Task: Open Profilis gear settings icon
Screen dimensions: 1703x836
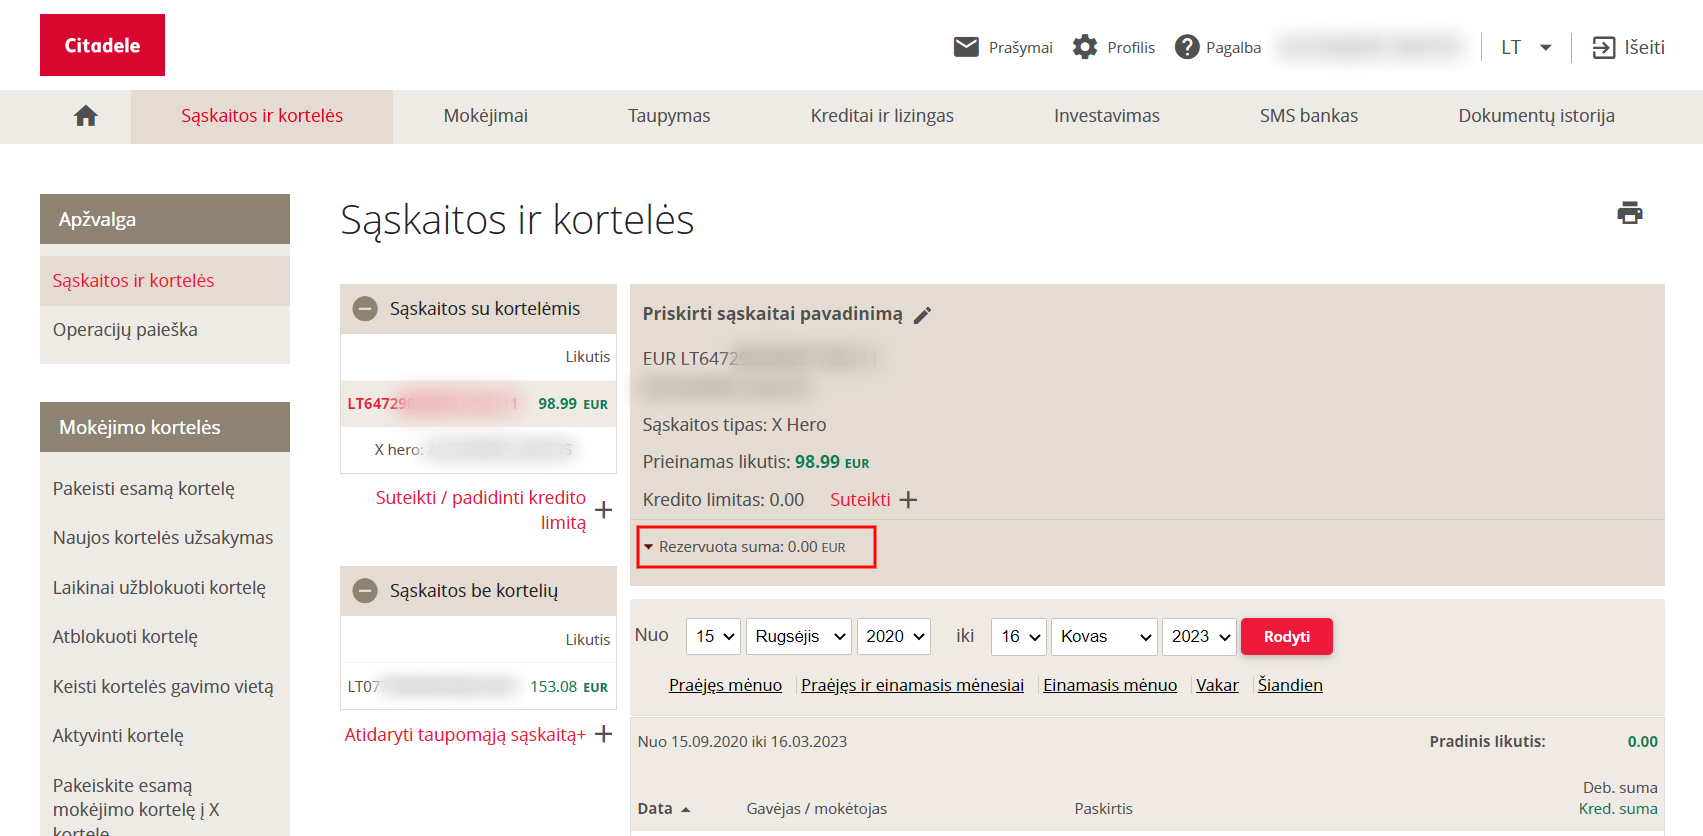Action: pos(1085,47)
